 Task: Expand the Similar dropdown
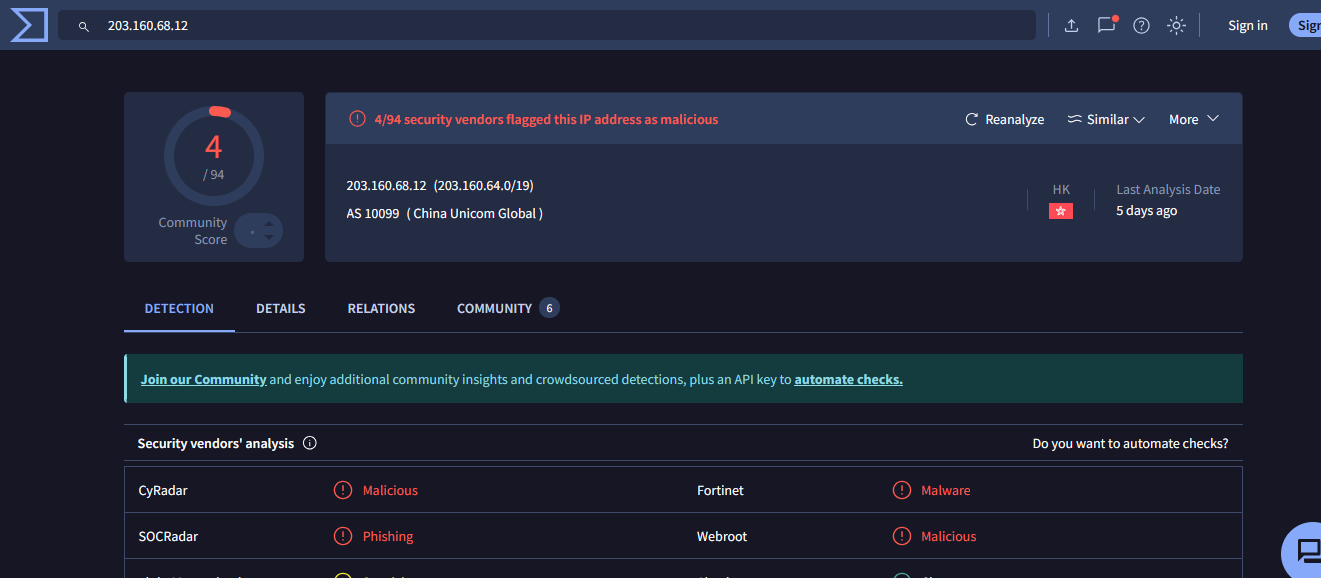(1106, 119)
